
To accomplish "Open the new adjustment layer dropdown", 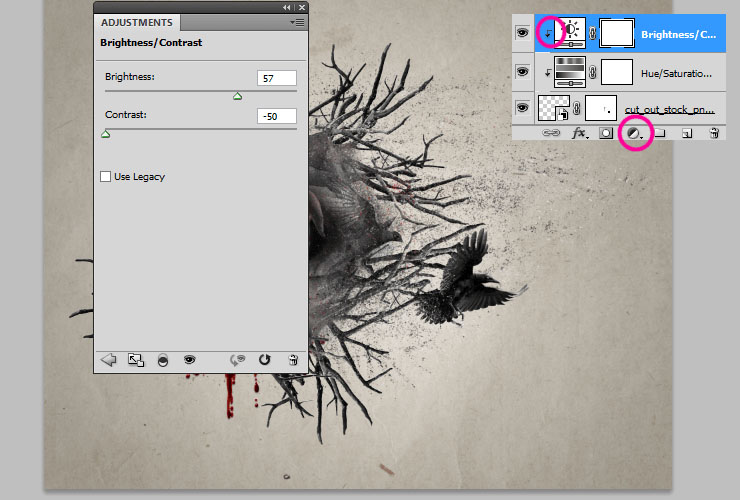I will tap(633, 132).
